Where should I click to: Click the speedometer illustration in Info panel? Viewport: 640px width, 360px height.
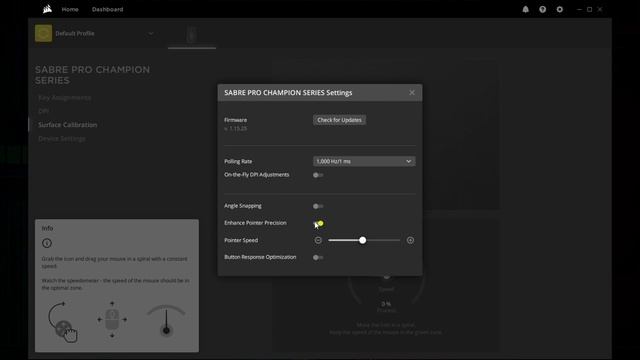pyautogui.click(x=166, y=320)
